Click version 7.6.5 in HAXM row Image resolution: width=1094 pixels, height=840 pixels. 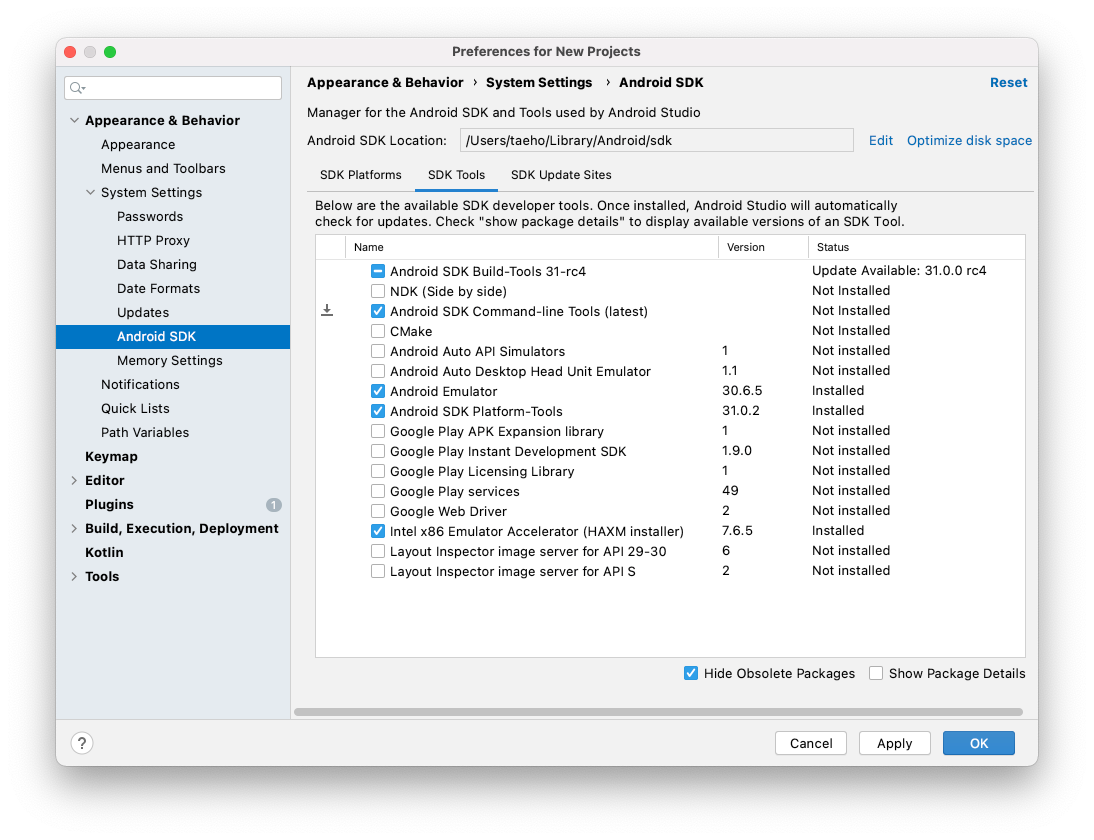(x=737, y=531)
